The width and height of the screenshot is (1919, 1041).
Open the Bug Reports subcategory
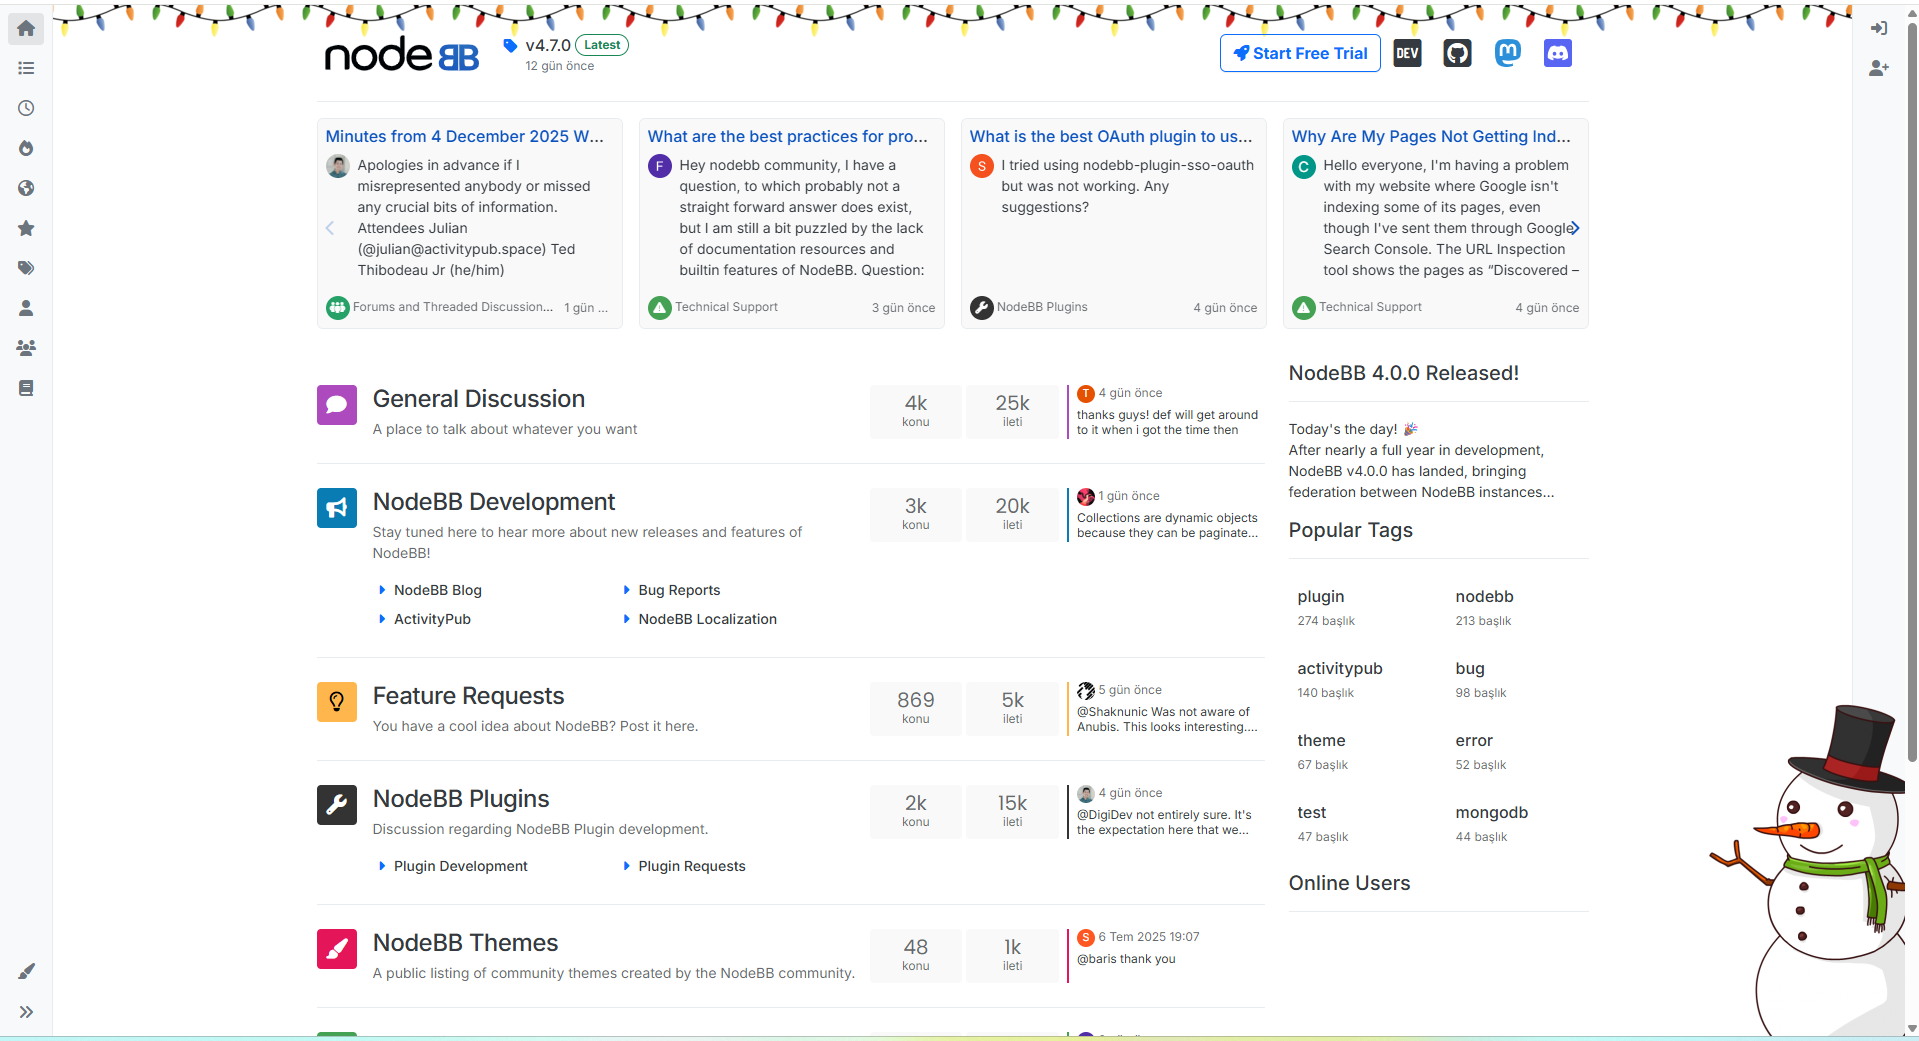(x=678, y=590)
